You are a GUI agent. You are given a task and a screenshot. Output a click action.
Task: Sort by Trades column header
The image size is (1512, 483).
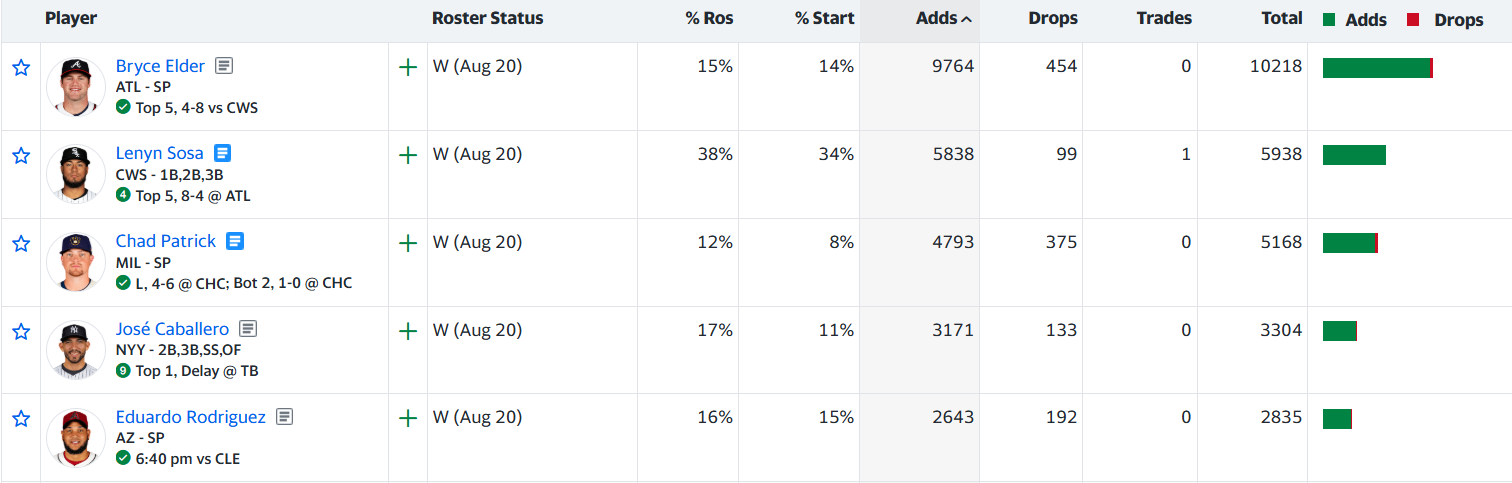[x=1164, y=19]
